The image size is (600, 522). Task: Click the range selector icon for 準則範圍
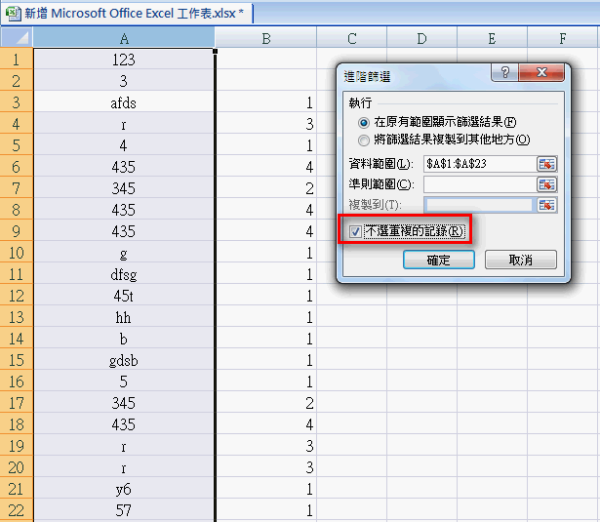[x=546, y=184]
